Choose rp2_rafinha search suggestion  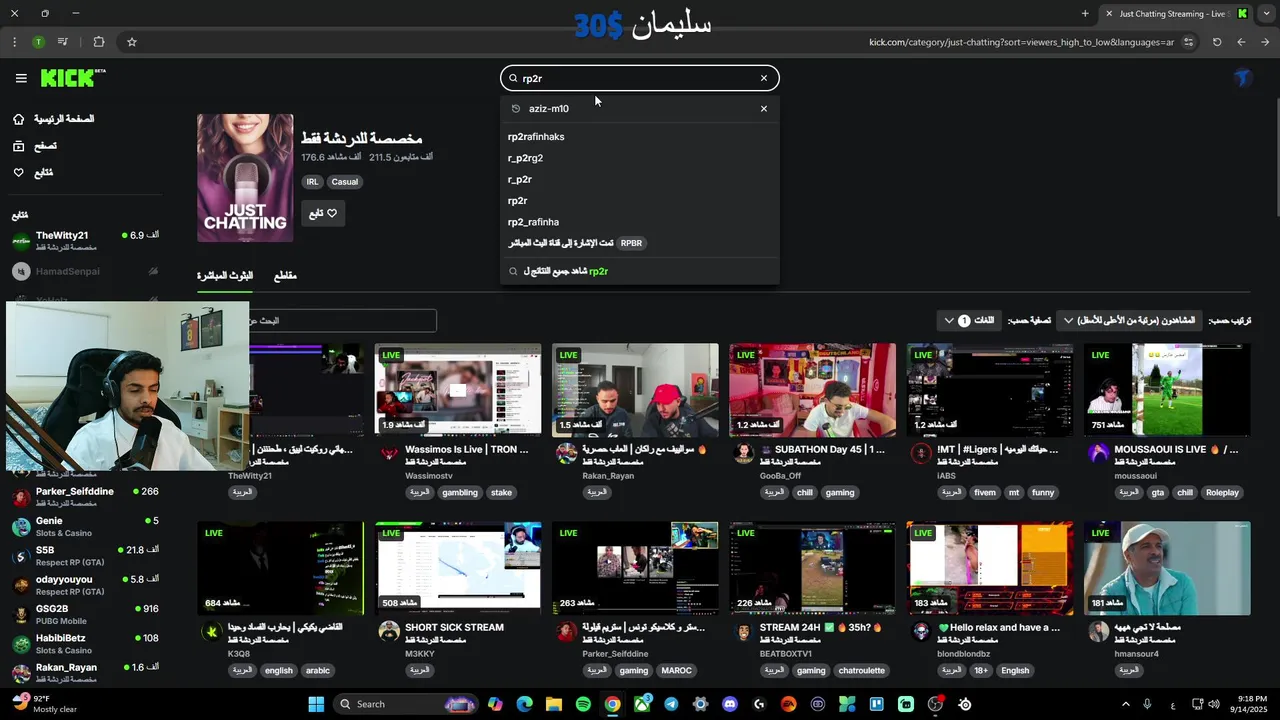coord(640,222)
